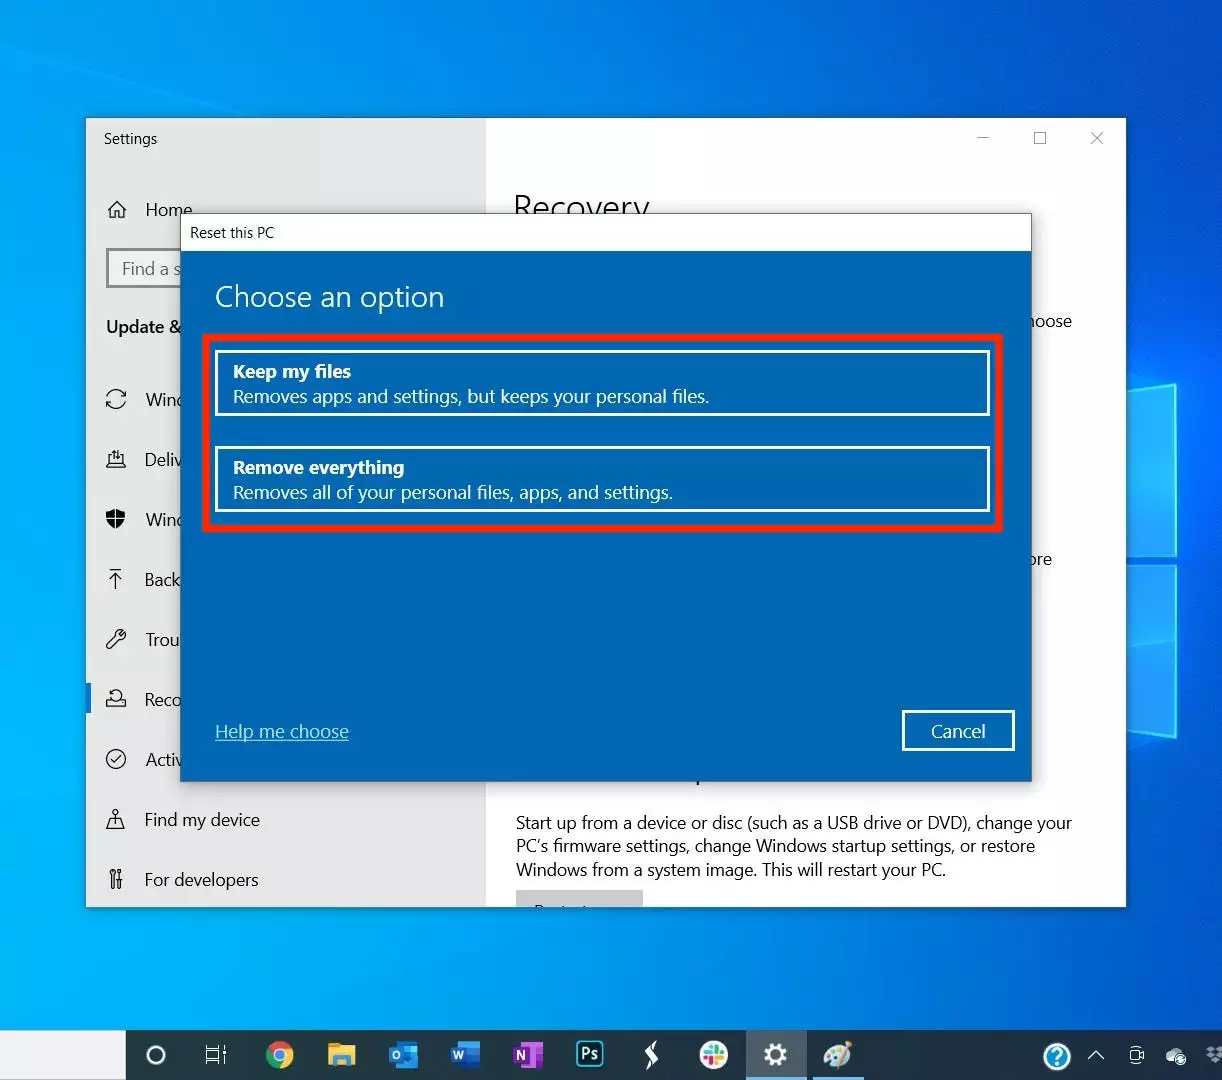
Task: Choose the Keep my files option
Action: click(601, 383)
